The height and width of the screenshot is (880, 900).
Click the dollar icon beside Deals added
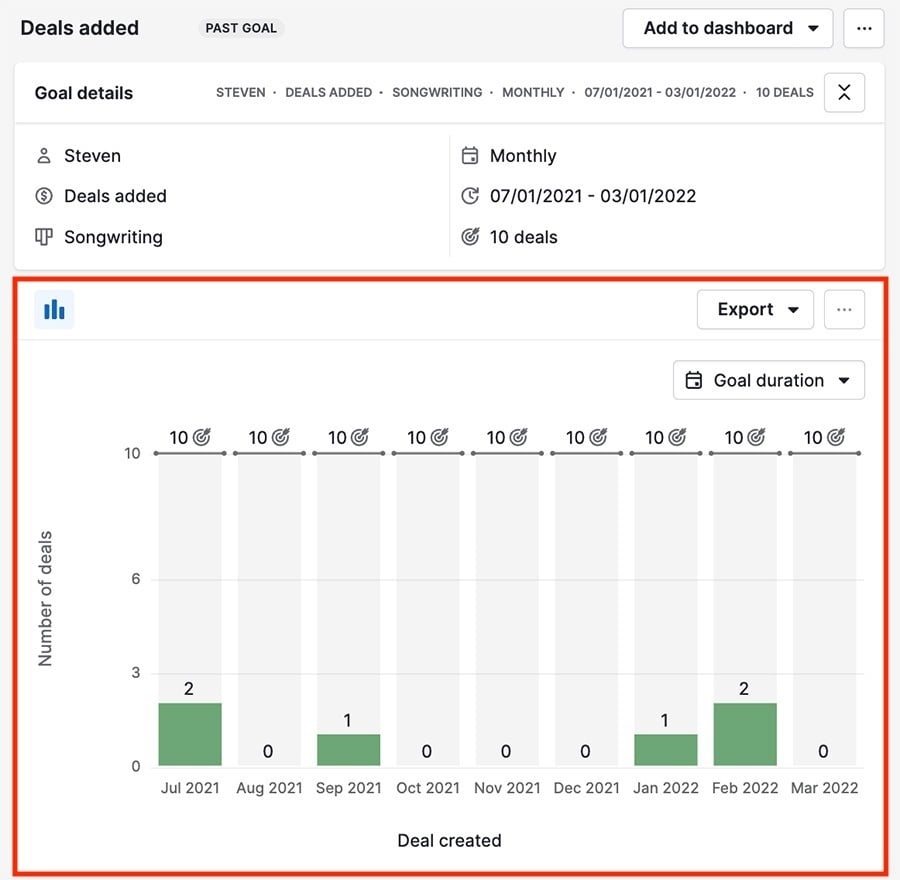tap(43, 196)
